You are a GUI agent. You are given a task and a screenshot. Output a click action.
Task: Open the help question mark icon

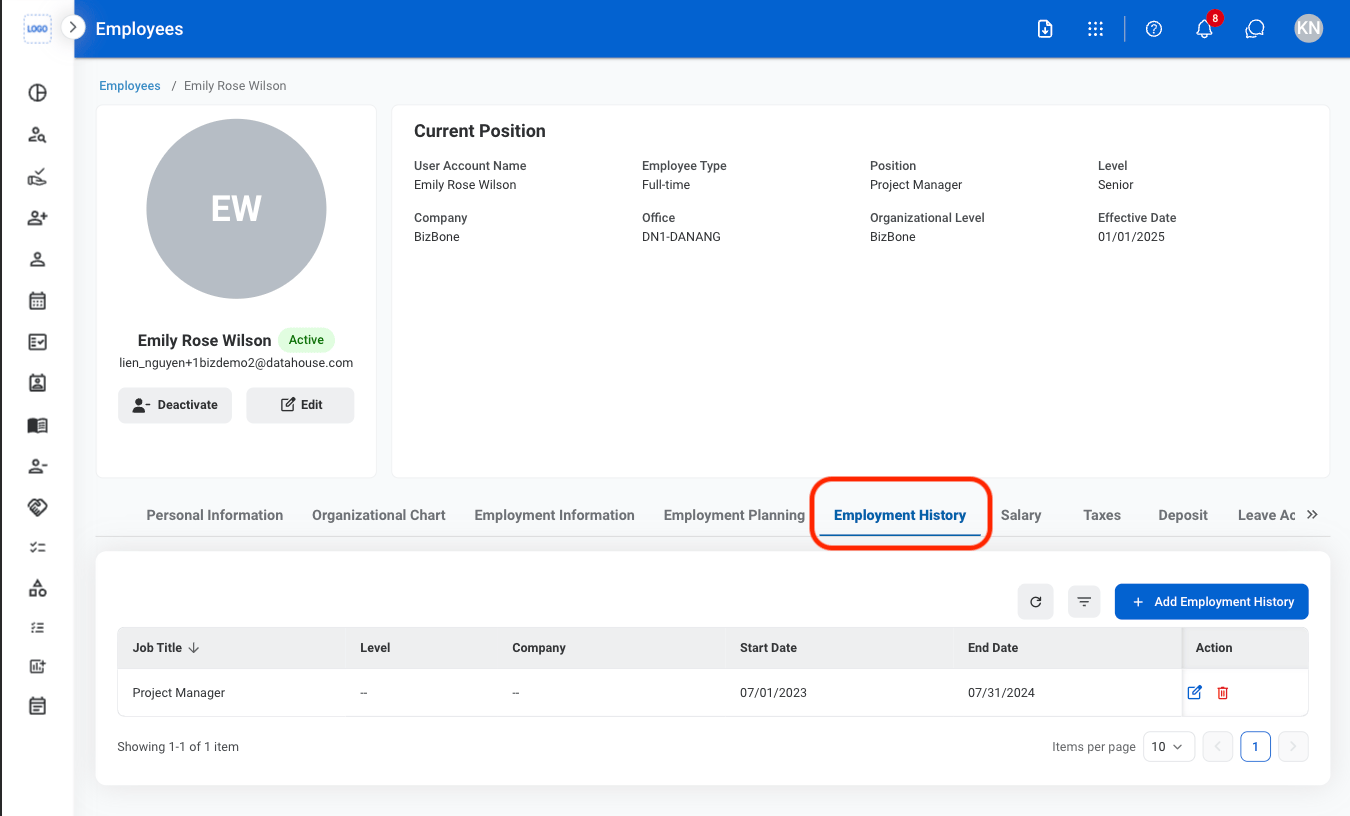[x=1154, y=29]
